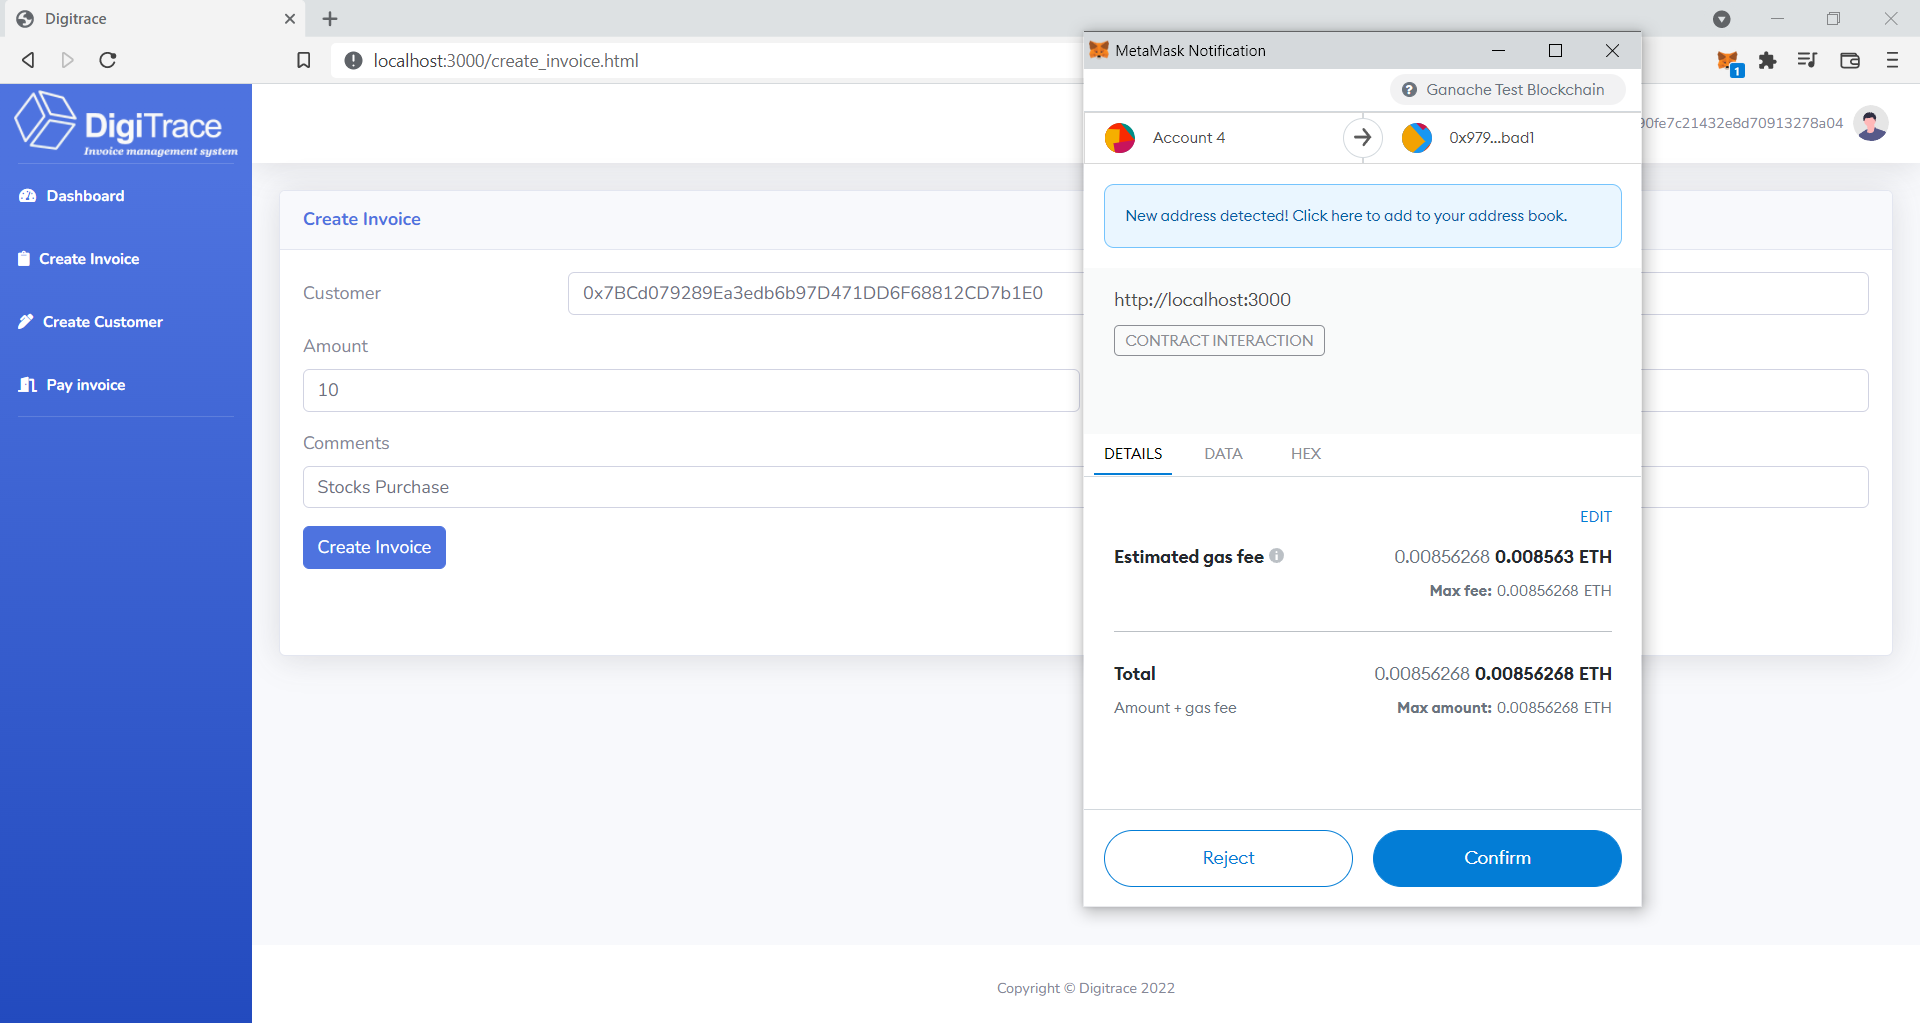Image resolution: width=1920 pixels, height=1023 pixels.
Task: Click EDIT to change gas fee
Action: (1596, 517)
